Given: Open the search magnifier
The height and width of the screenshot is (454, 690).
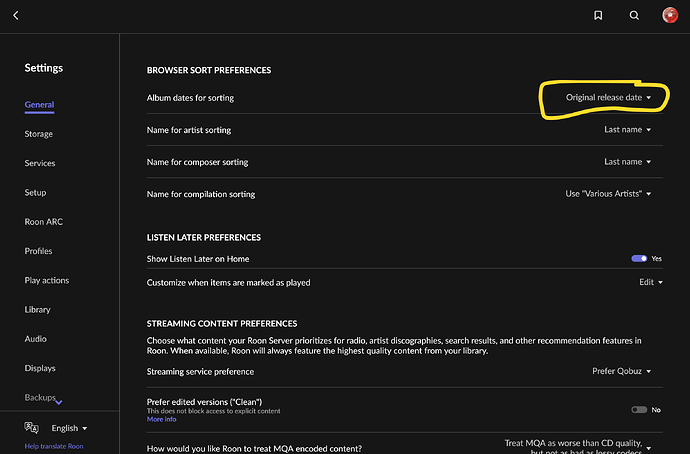Looking at the screenshot, I should click(634, 15).
